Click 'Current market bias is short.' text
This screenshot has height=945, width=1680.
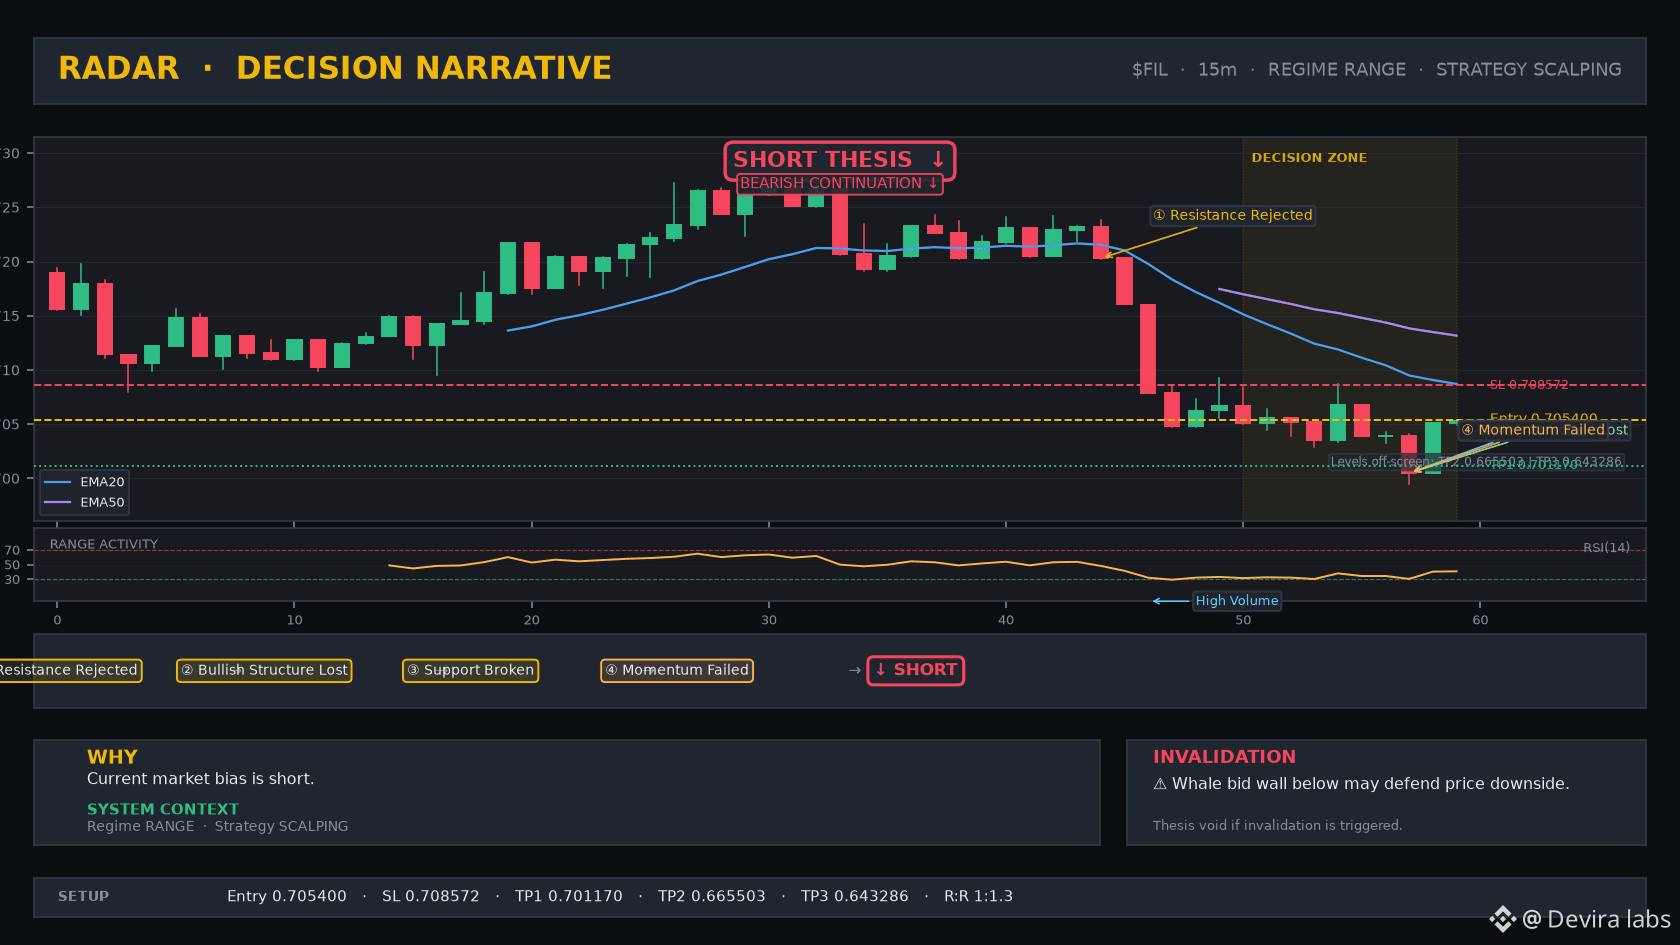tap(200, 779)
